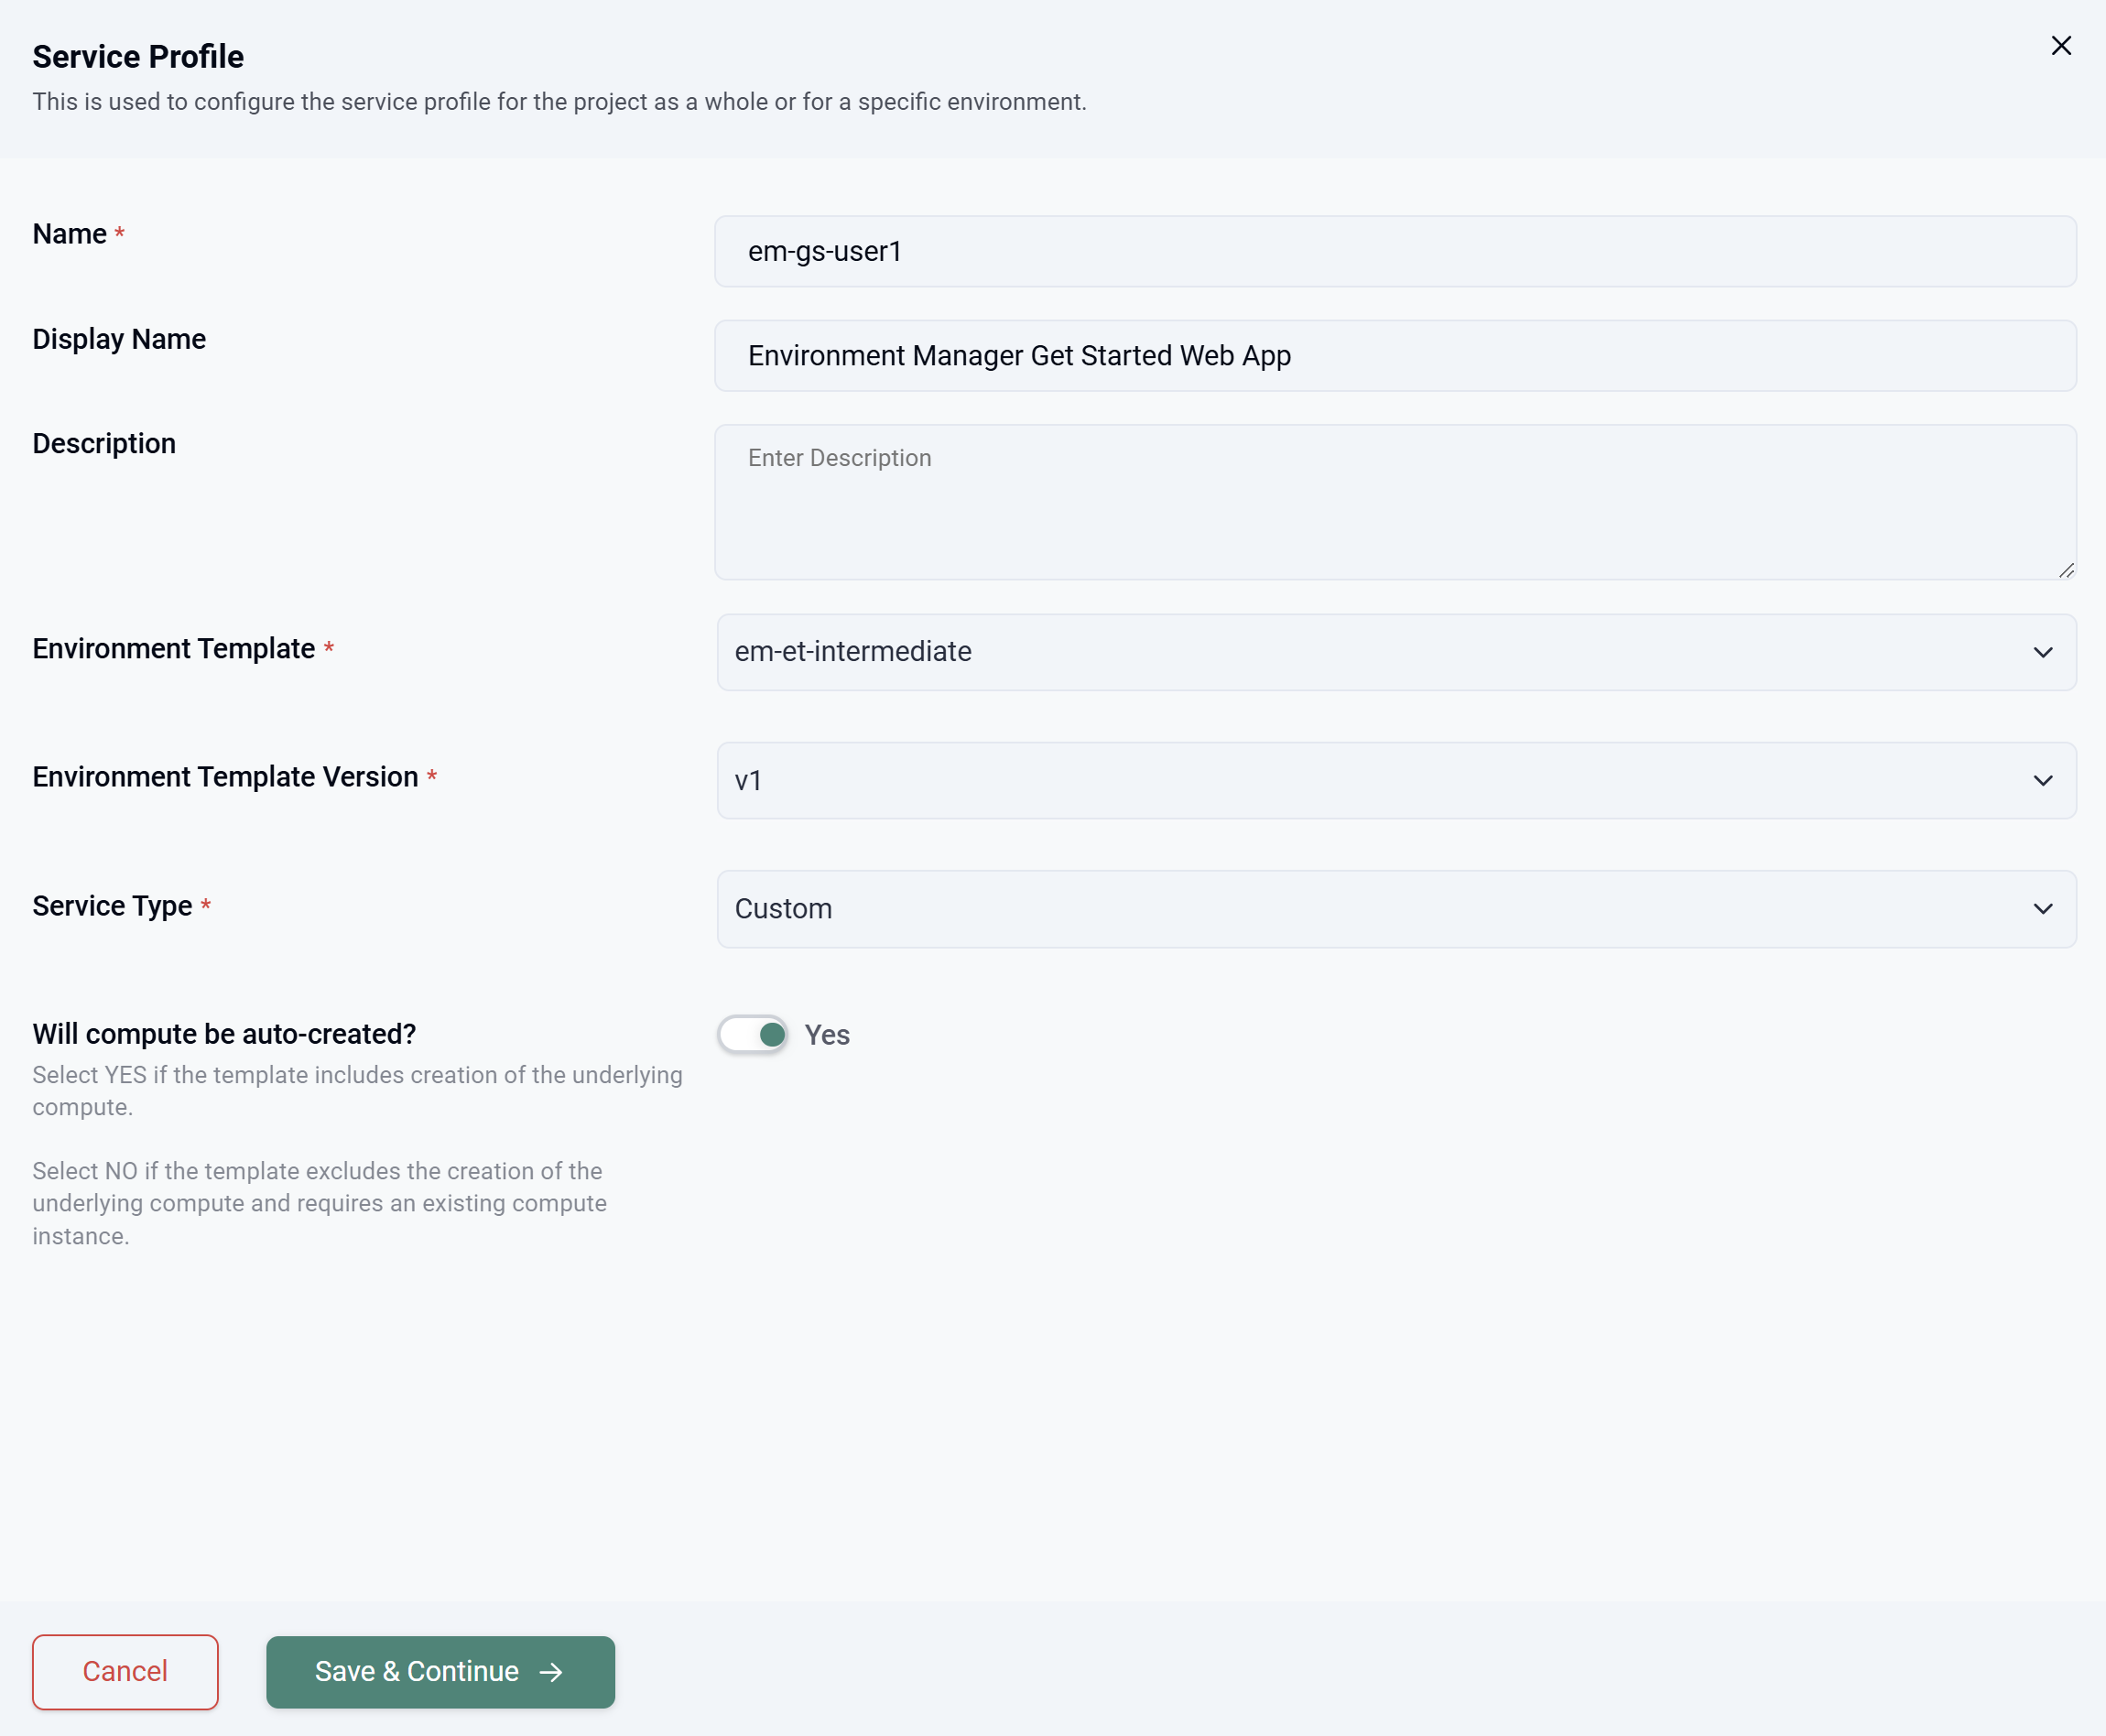This screenshot has width=2106, height=1736.
Task: Toggle off compute auto-creation
Action: pos(753,1034)
